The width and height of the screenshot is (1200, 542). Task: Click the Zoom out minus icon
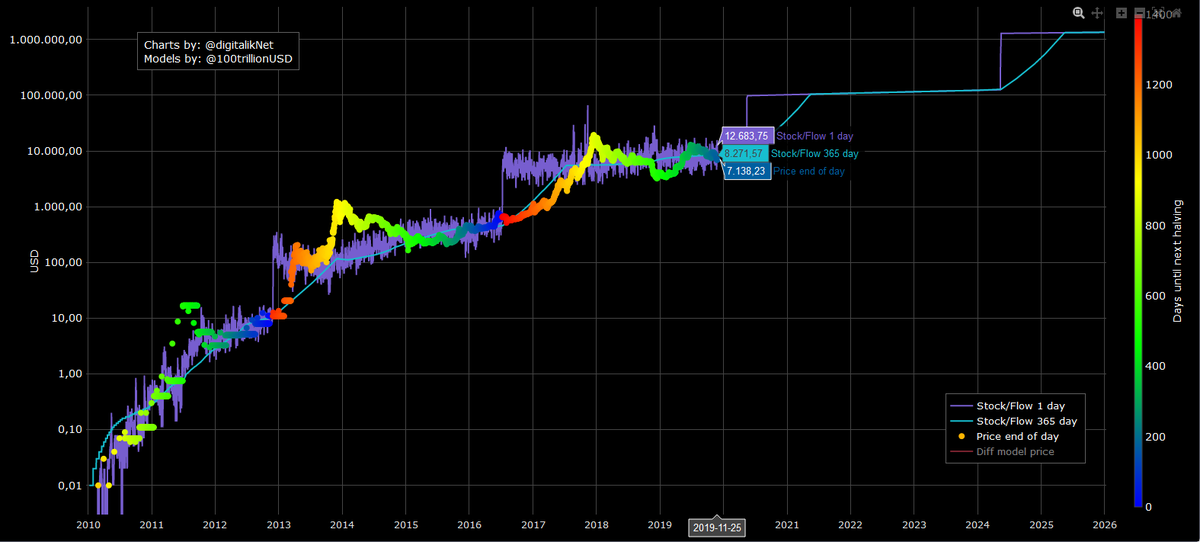(x=1140, y=13)
